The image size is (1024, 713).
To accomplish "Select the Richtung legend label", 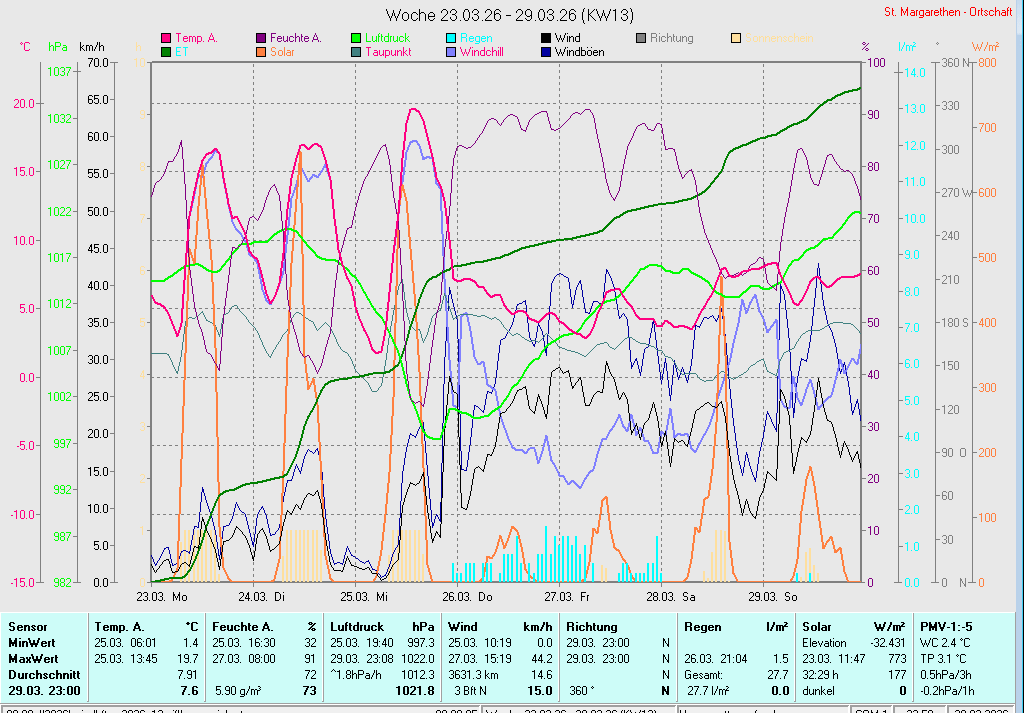I will 671,38.
